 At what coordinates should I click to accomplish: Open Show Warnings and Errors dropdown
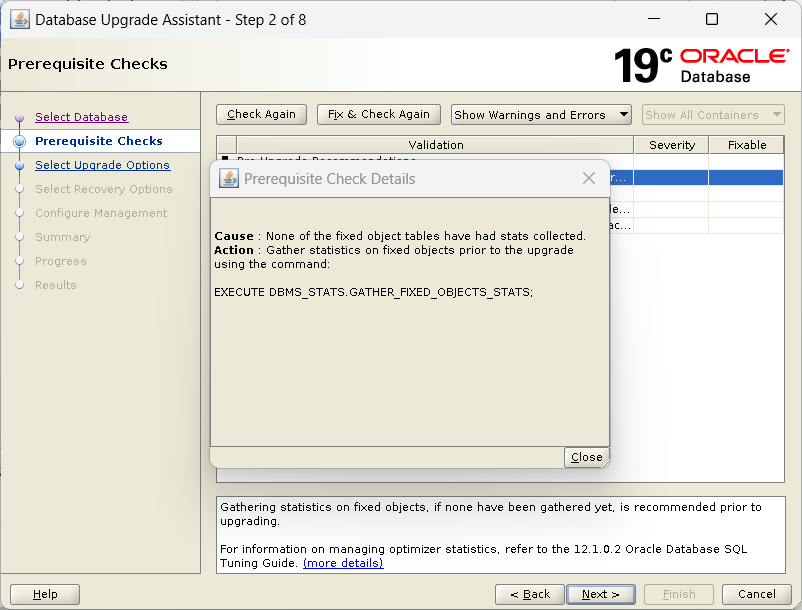coord(541,115)
